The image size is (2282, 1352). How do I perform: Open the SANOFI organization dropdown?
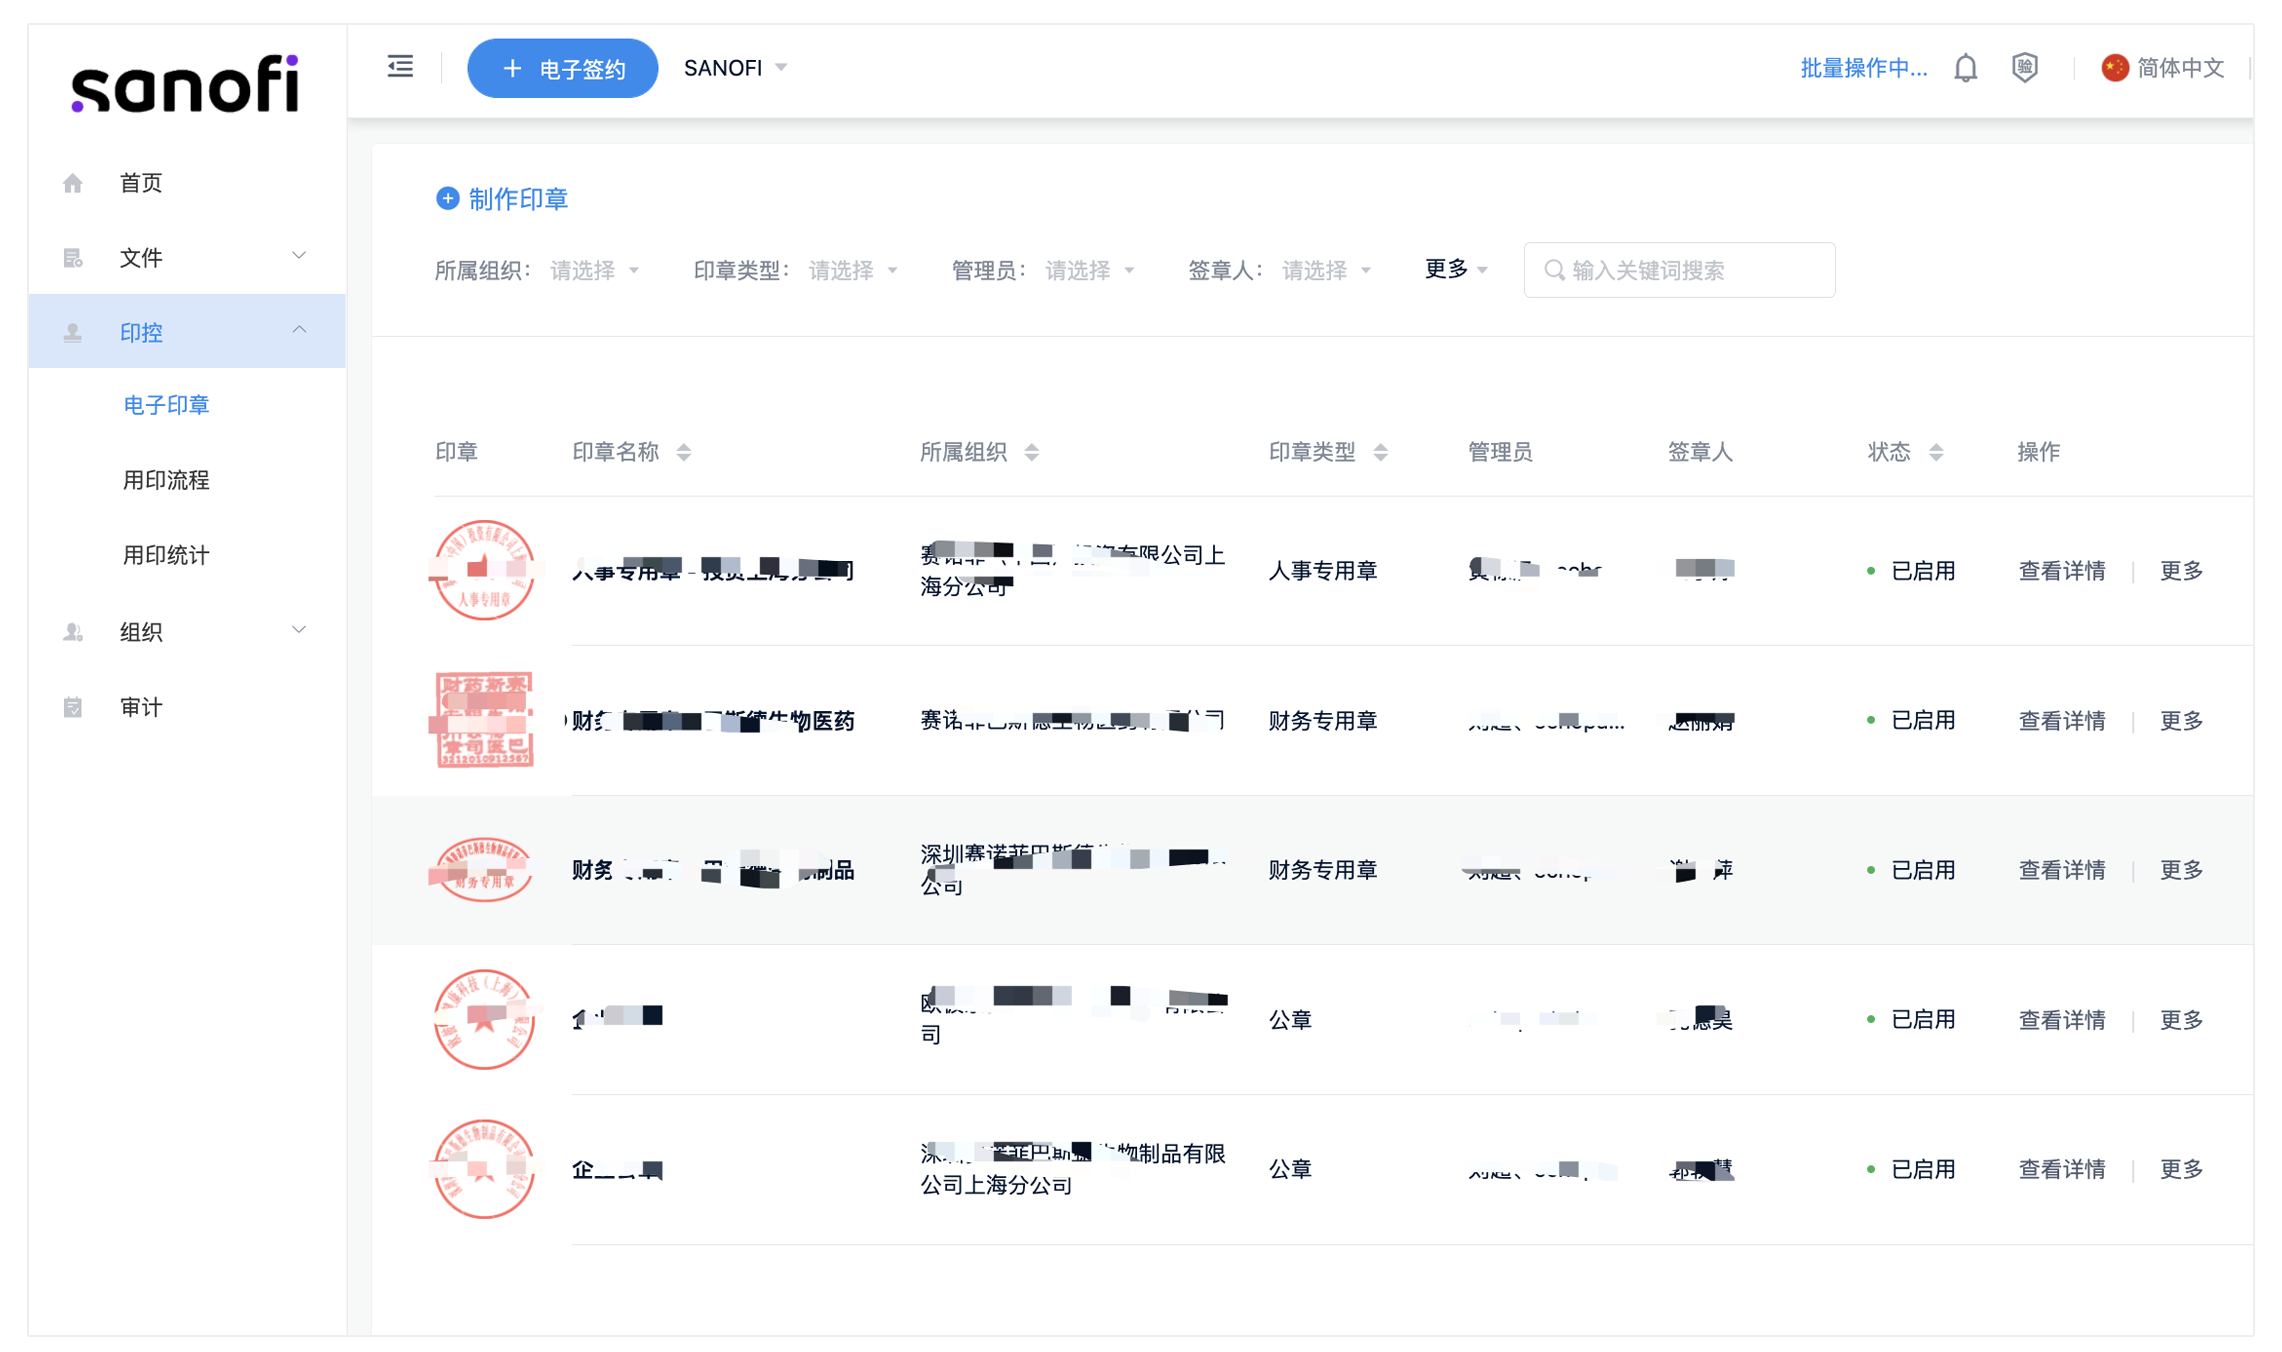736,68
